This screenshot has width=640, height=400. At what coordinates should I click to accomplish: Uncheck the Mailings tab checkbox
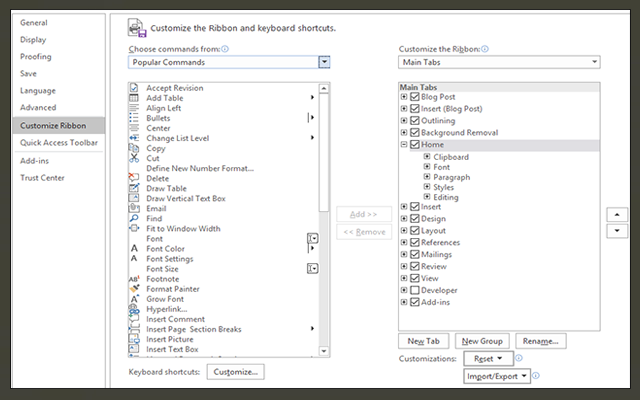414,254
